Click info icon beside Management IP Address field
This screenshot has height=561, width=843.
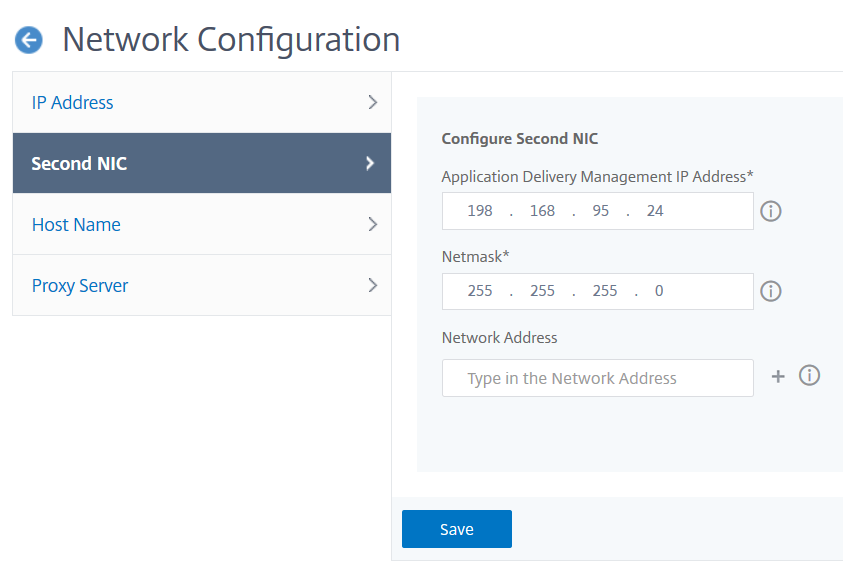770,211
